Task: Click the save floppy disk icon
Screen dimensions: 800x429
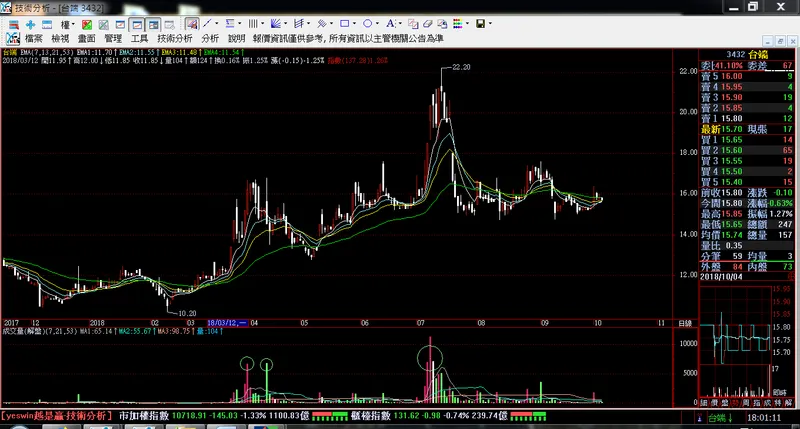Action: [x=480, y=23]
